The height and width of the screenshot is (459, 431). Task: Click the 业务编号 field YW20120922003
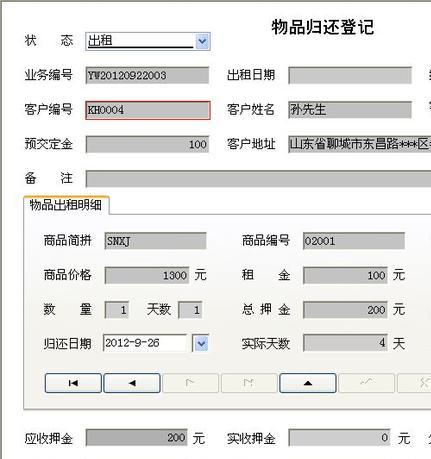(x=147, y=75)
